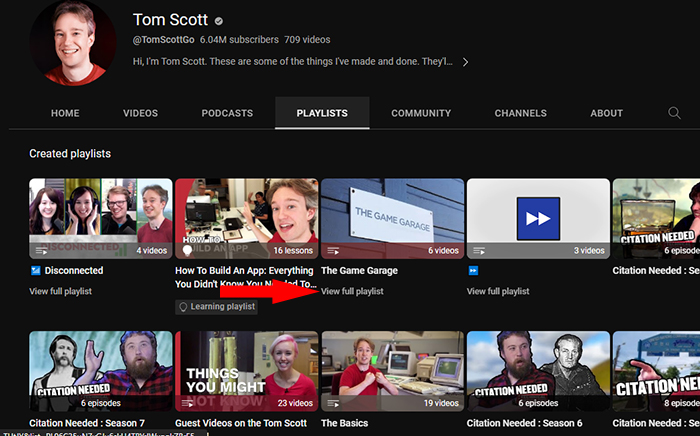Click the channel description text
This screenshot has height=436, width=700.
coord(292,62)
